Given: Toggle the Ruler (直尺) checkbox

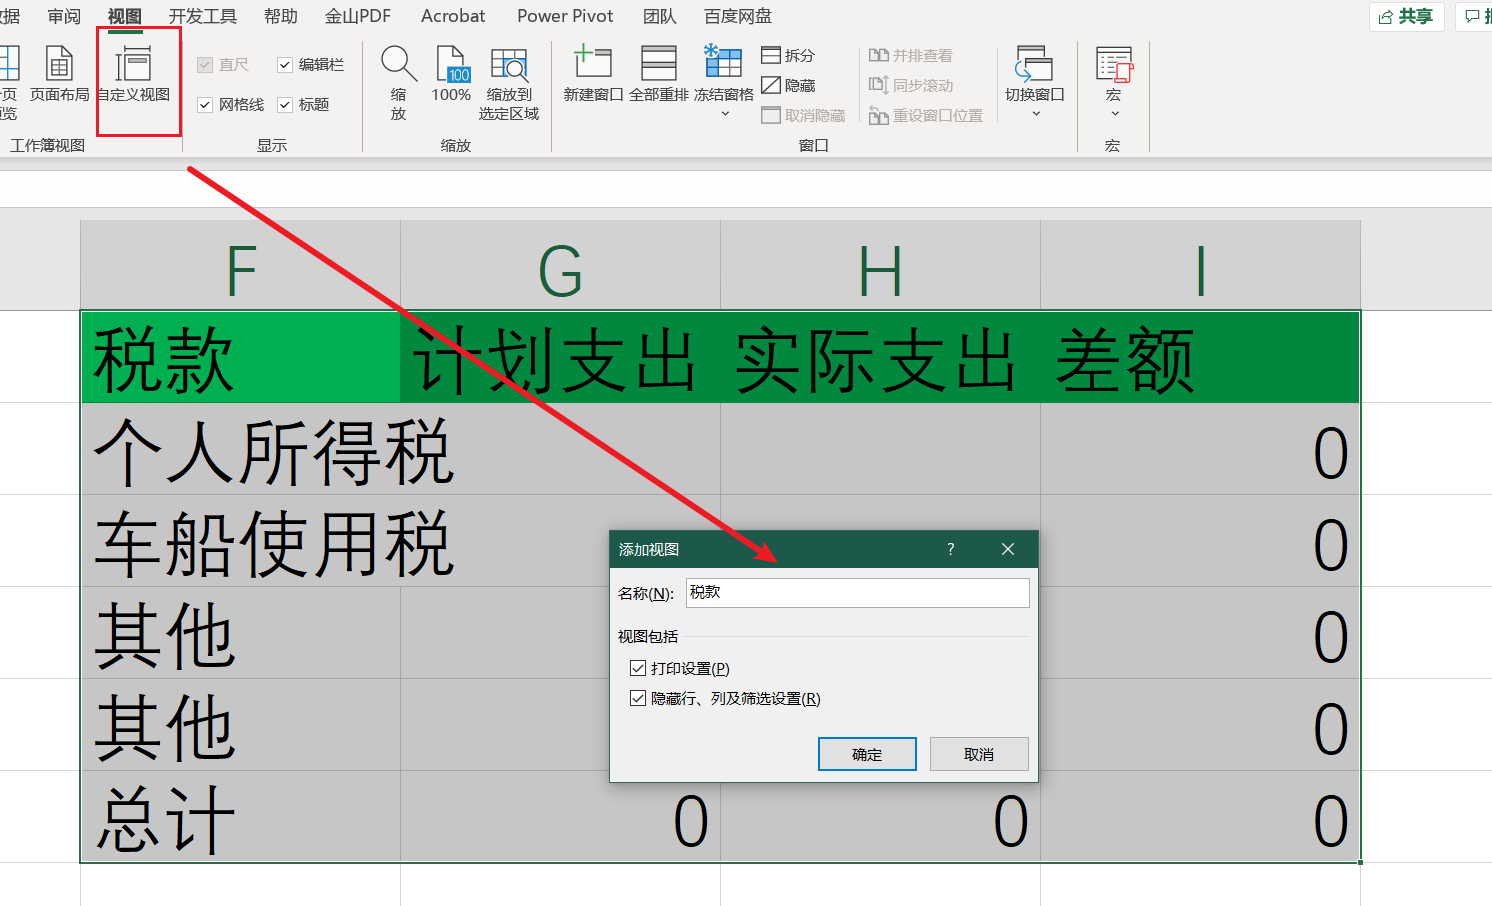Looking at the screenshot, I should 205,64.
